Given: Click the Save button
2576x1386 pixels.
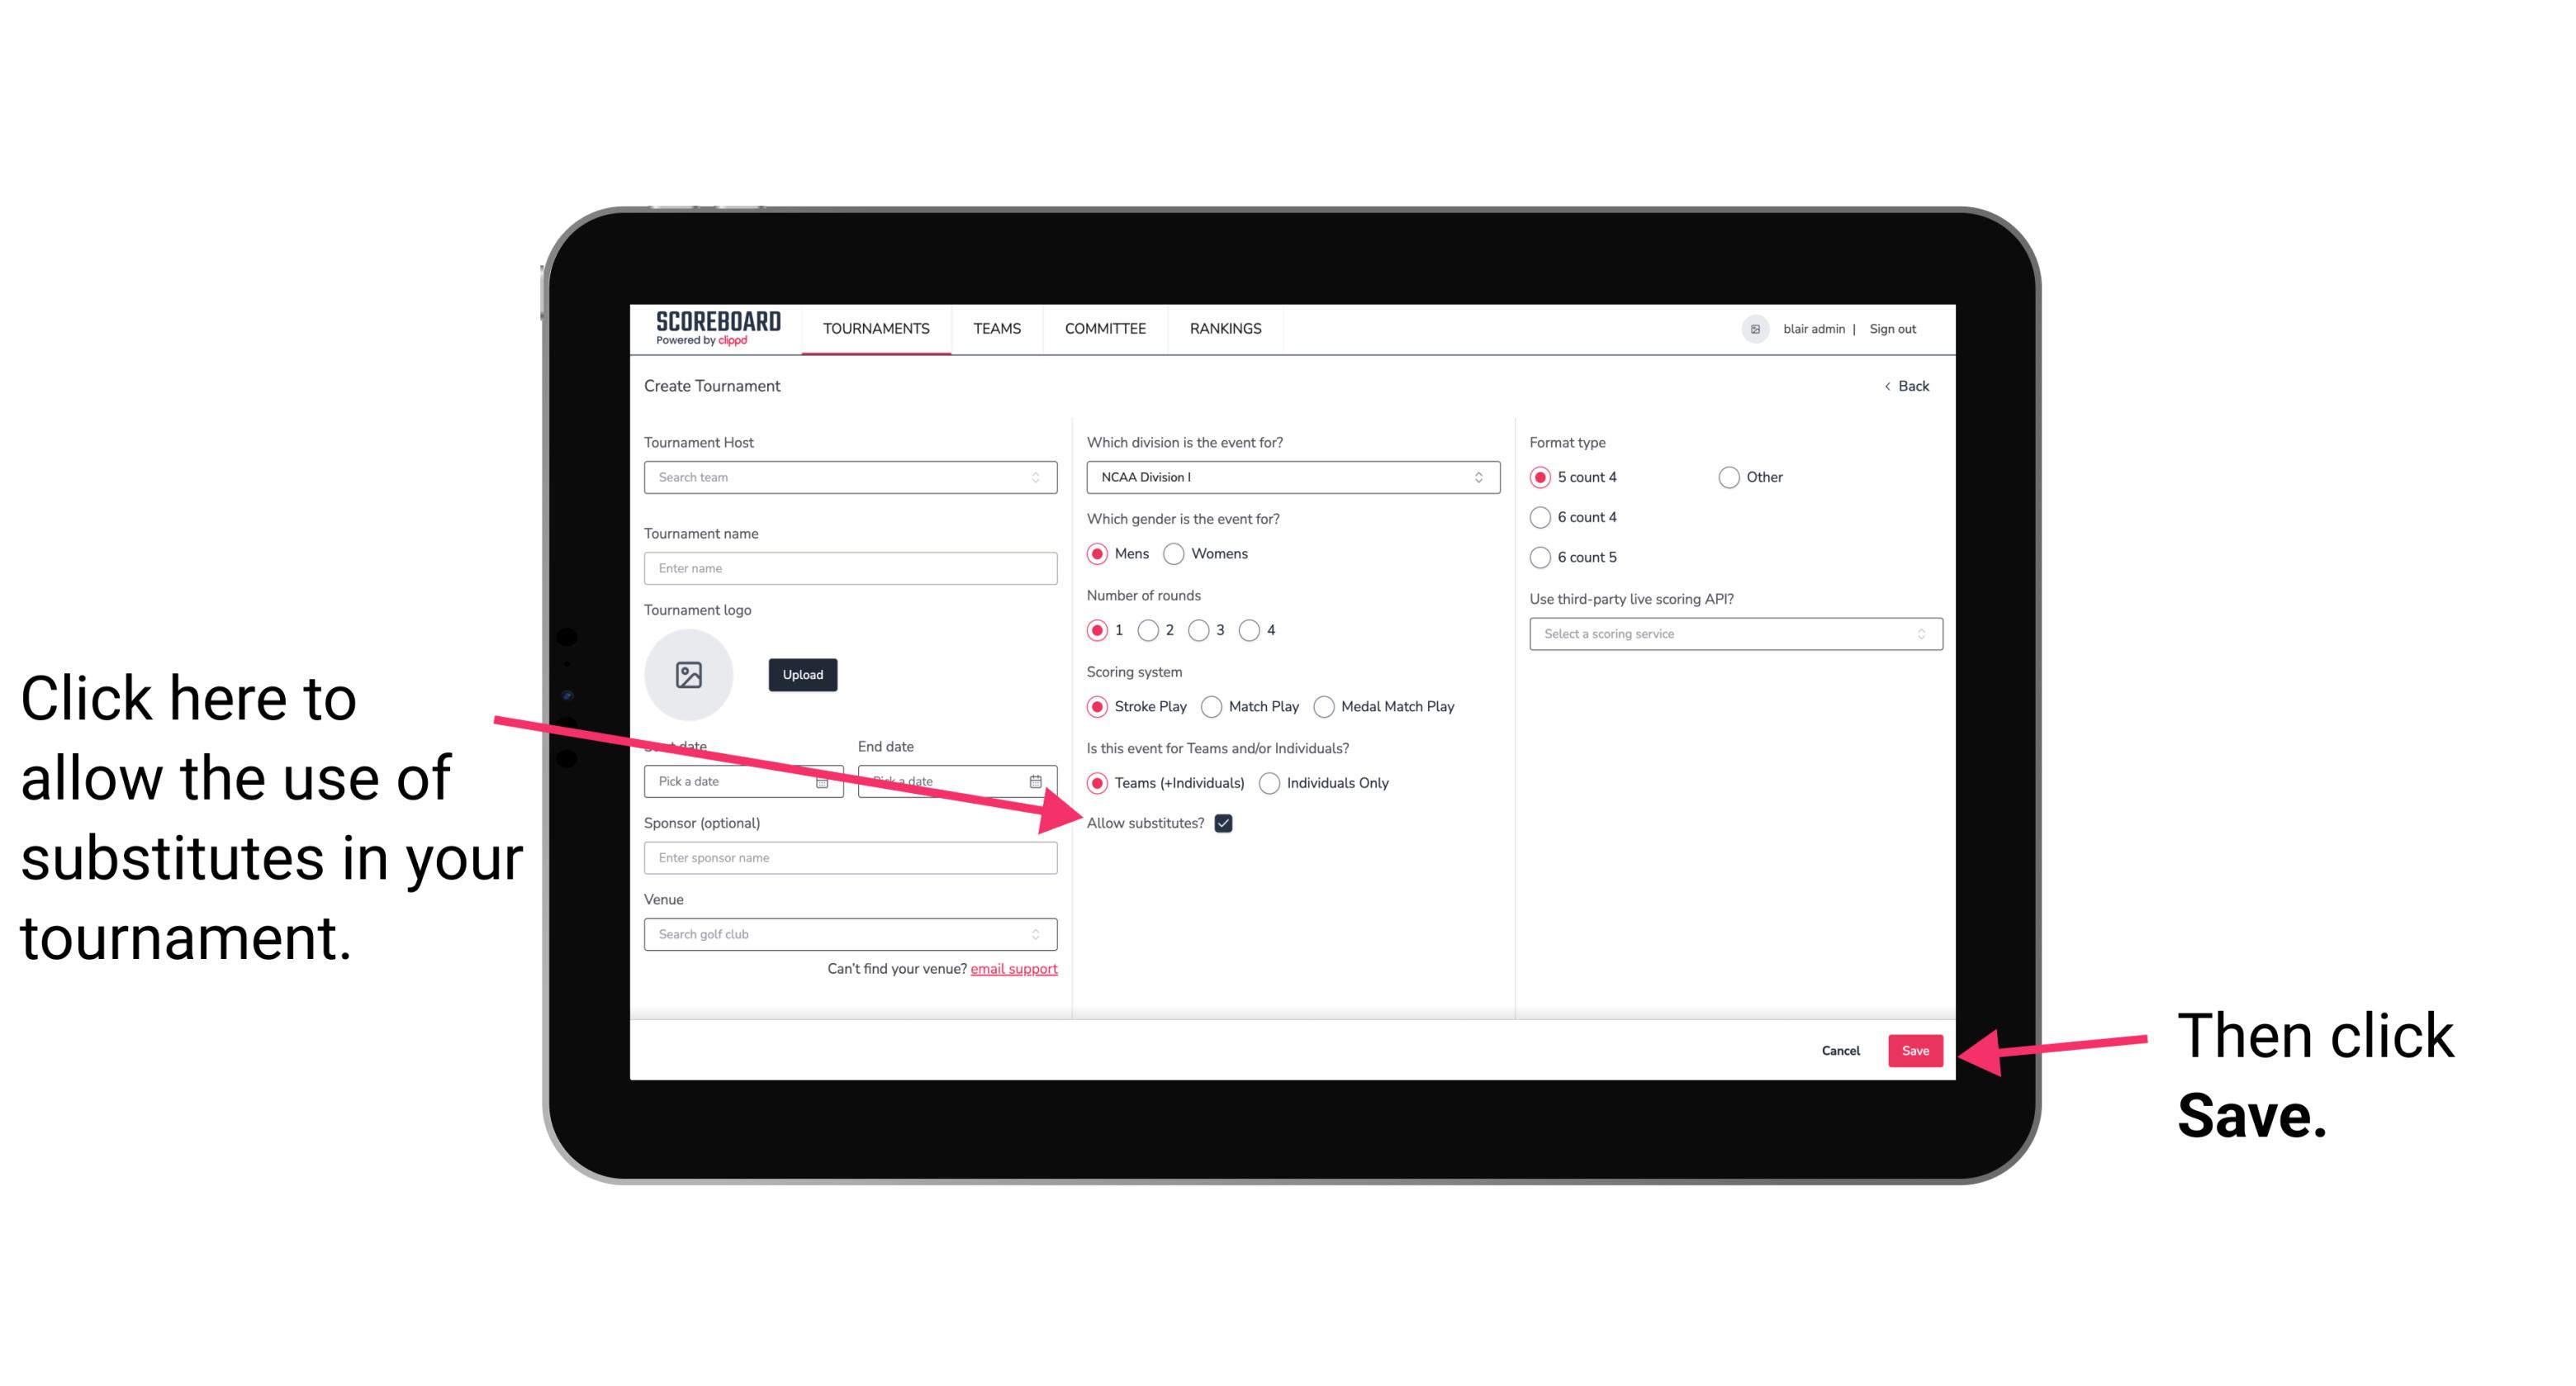Looking at the screenshot, I should point(1914,1048).
